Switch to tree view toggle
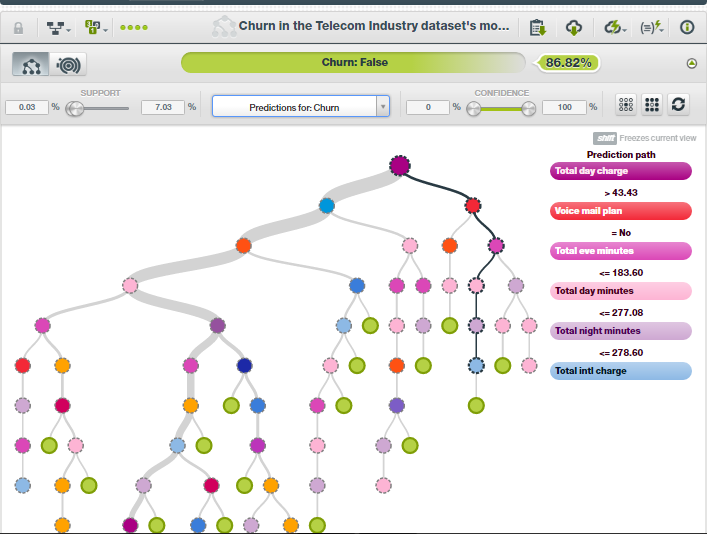The width and height of the screenshot is (707, 534). (x=31, y=64)
